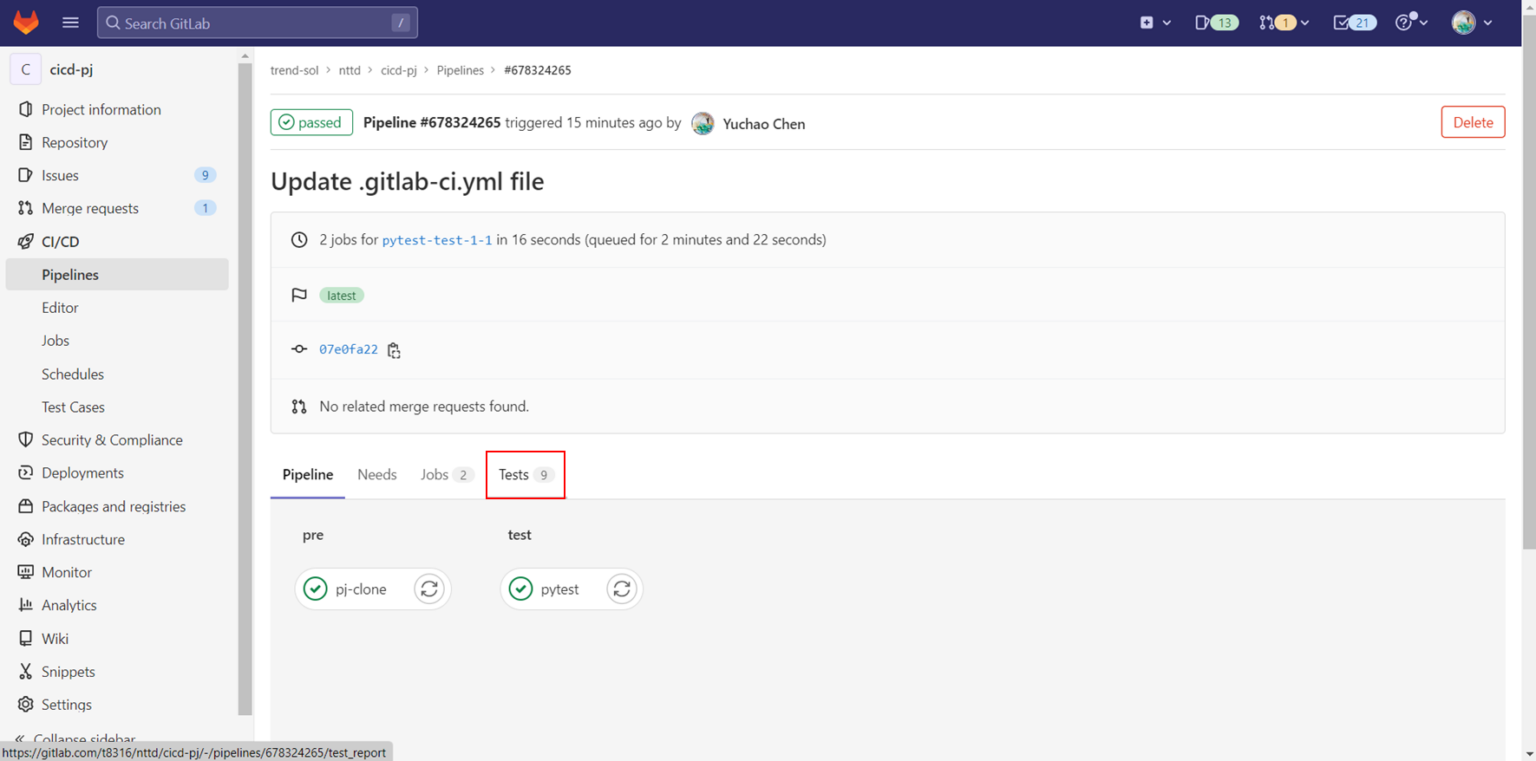Copy the commit SHA with the clipboard icon
This screenshot has width=1536, height=761.
(x=394, y=350)
